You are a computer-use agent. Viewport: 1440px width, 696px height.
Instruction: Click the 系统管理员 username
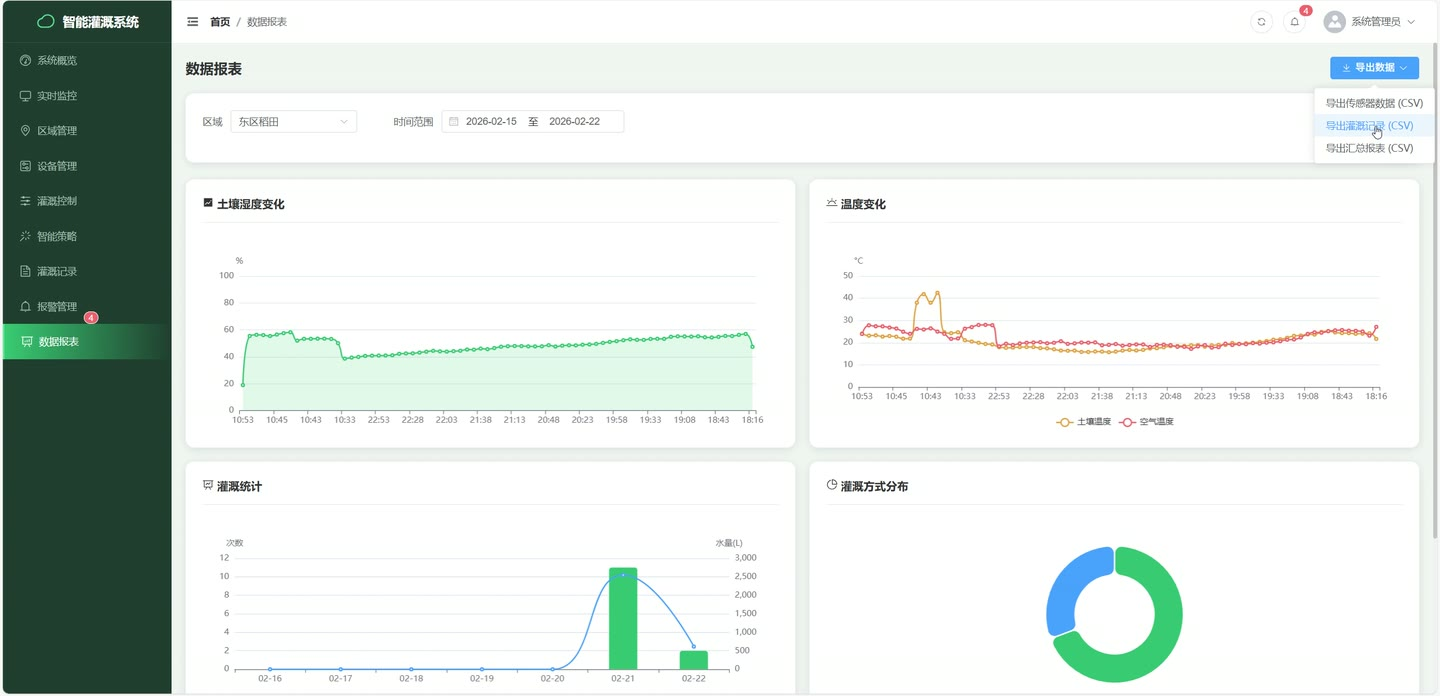click(1375, 22)
